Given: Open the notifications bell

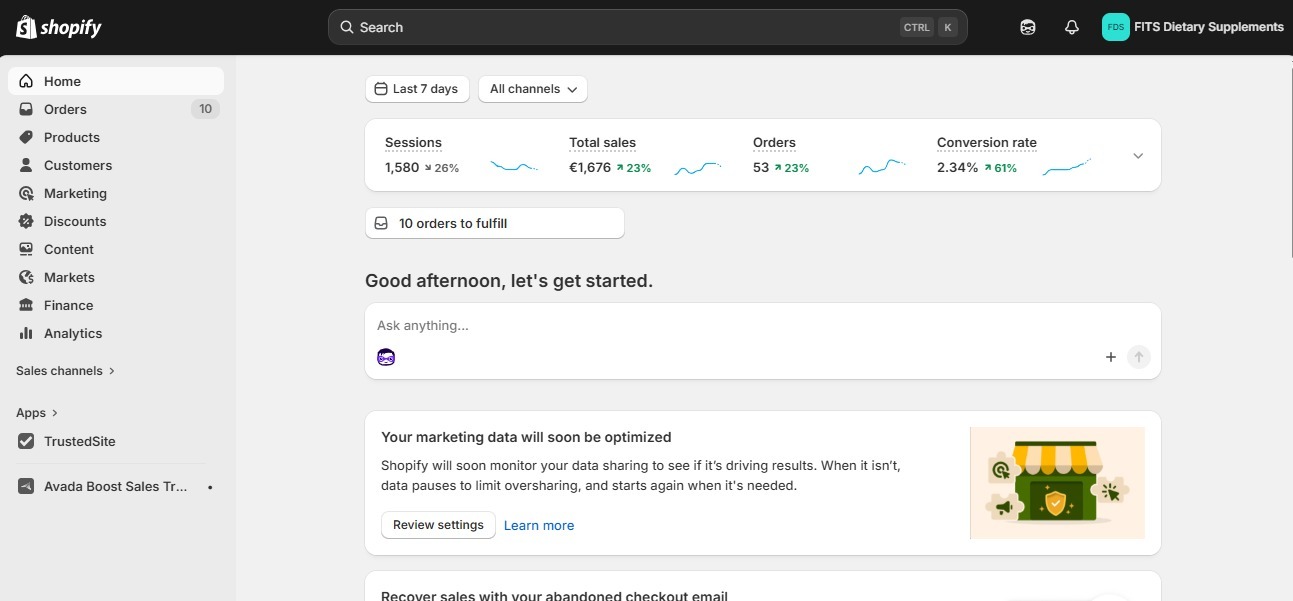Looking at the screenshot, I should (1072, 27).
